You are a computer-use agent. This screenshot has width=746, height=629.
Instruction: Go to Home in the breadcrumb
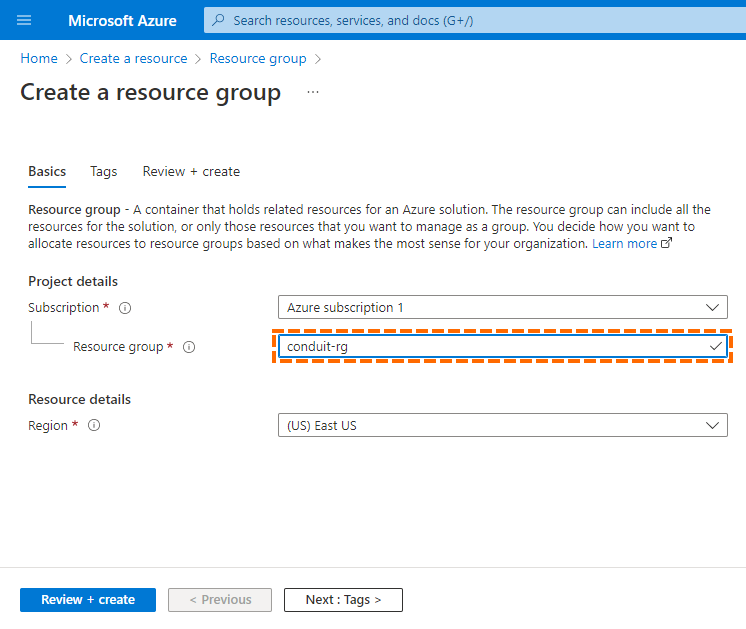[x=39, y=59]
